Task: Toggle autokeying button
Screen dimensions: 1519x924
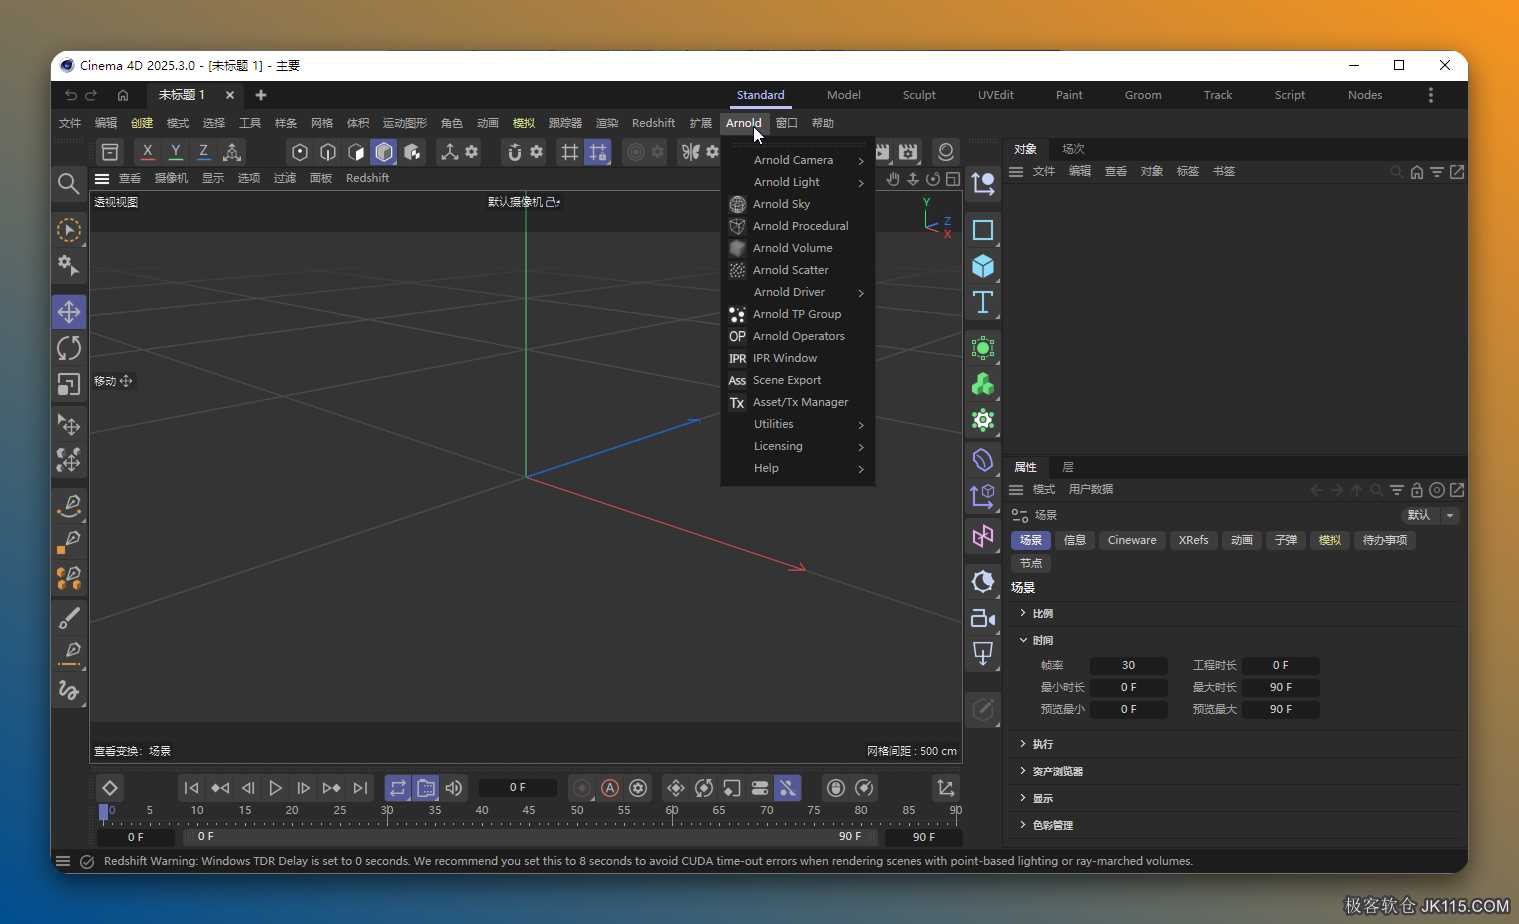Action: pyautogui.click(x=610, y=788)
